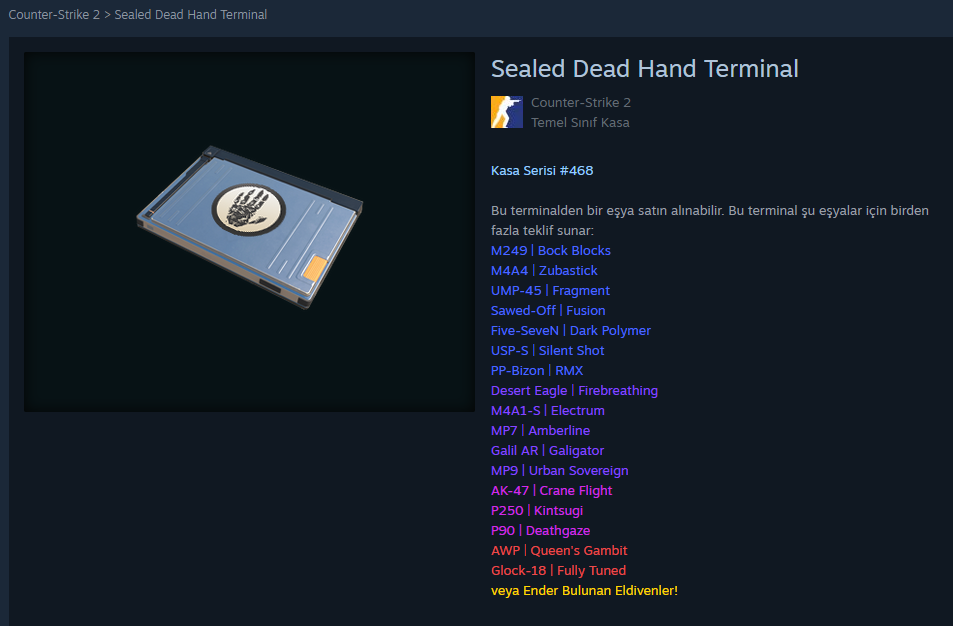
Task: Choose MP7 | Amberline skin
Action: pos(540,431)
